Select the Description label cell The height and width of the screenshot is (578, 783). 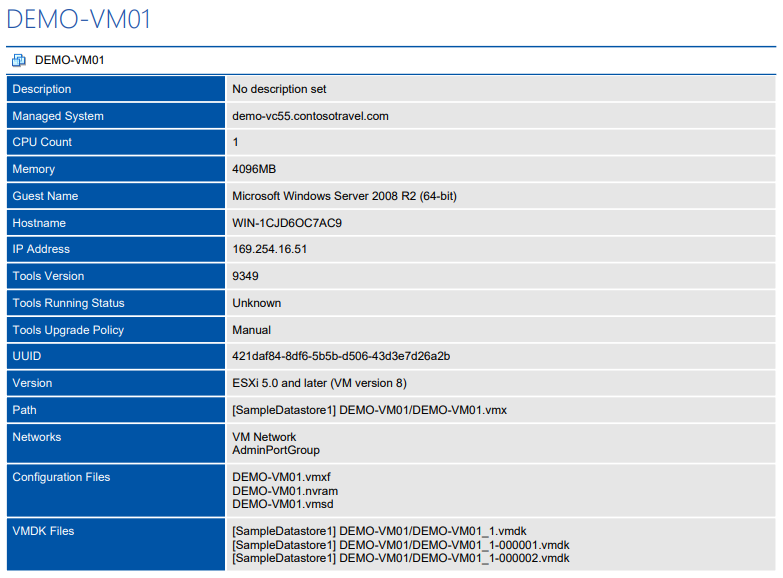click(x=116, y=89)
